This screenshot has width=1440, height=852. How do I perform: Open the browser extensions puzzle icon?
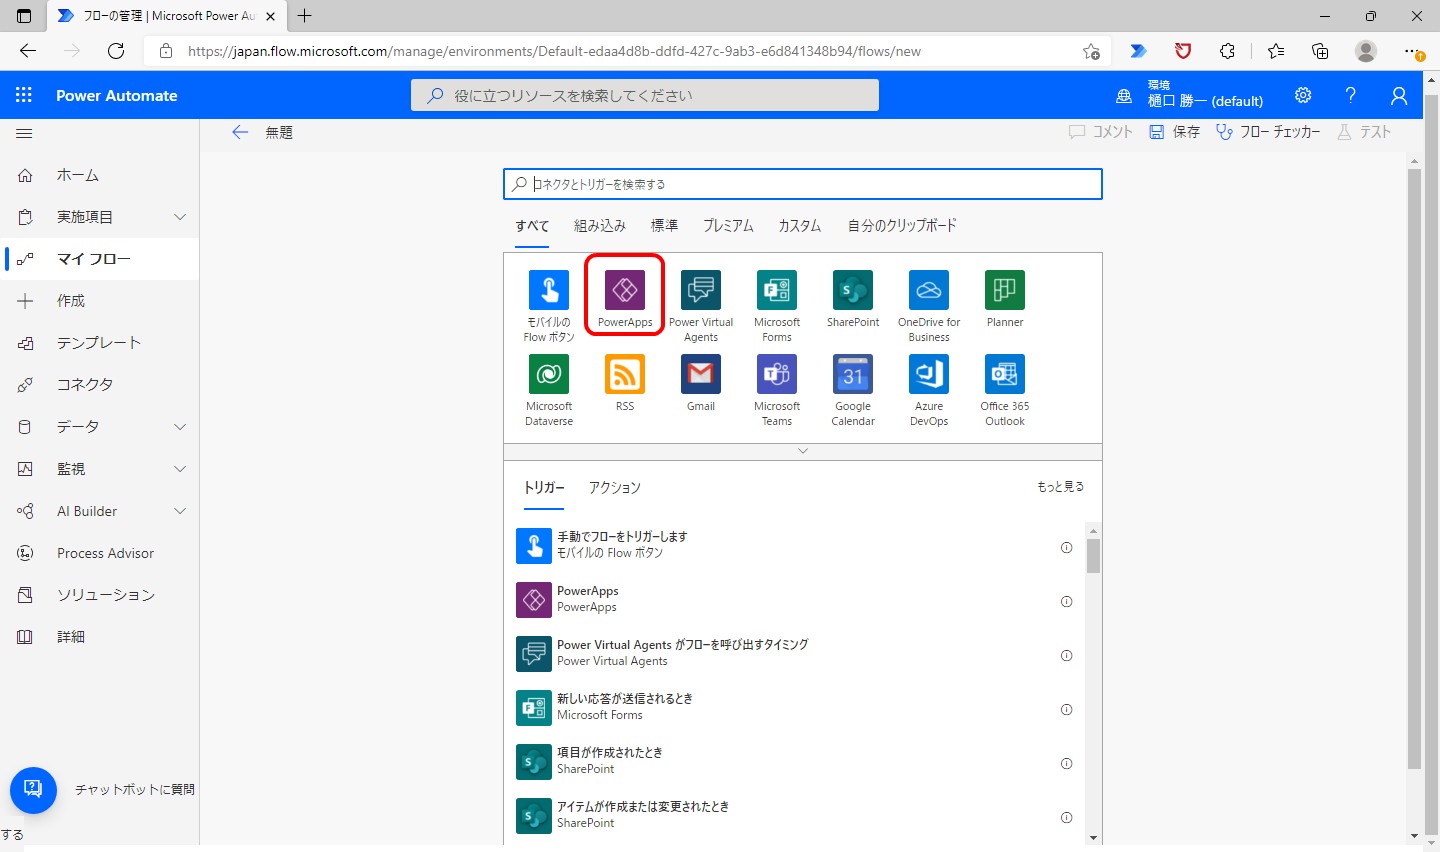coord(1228,51)
